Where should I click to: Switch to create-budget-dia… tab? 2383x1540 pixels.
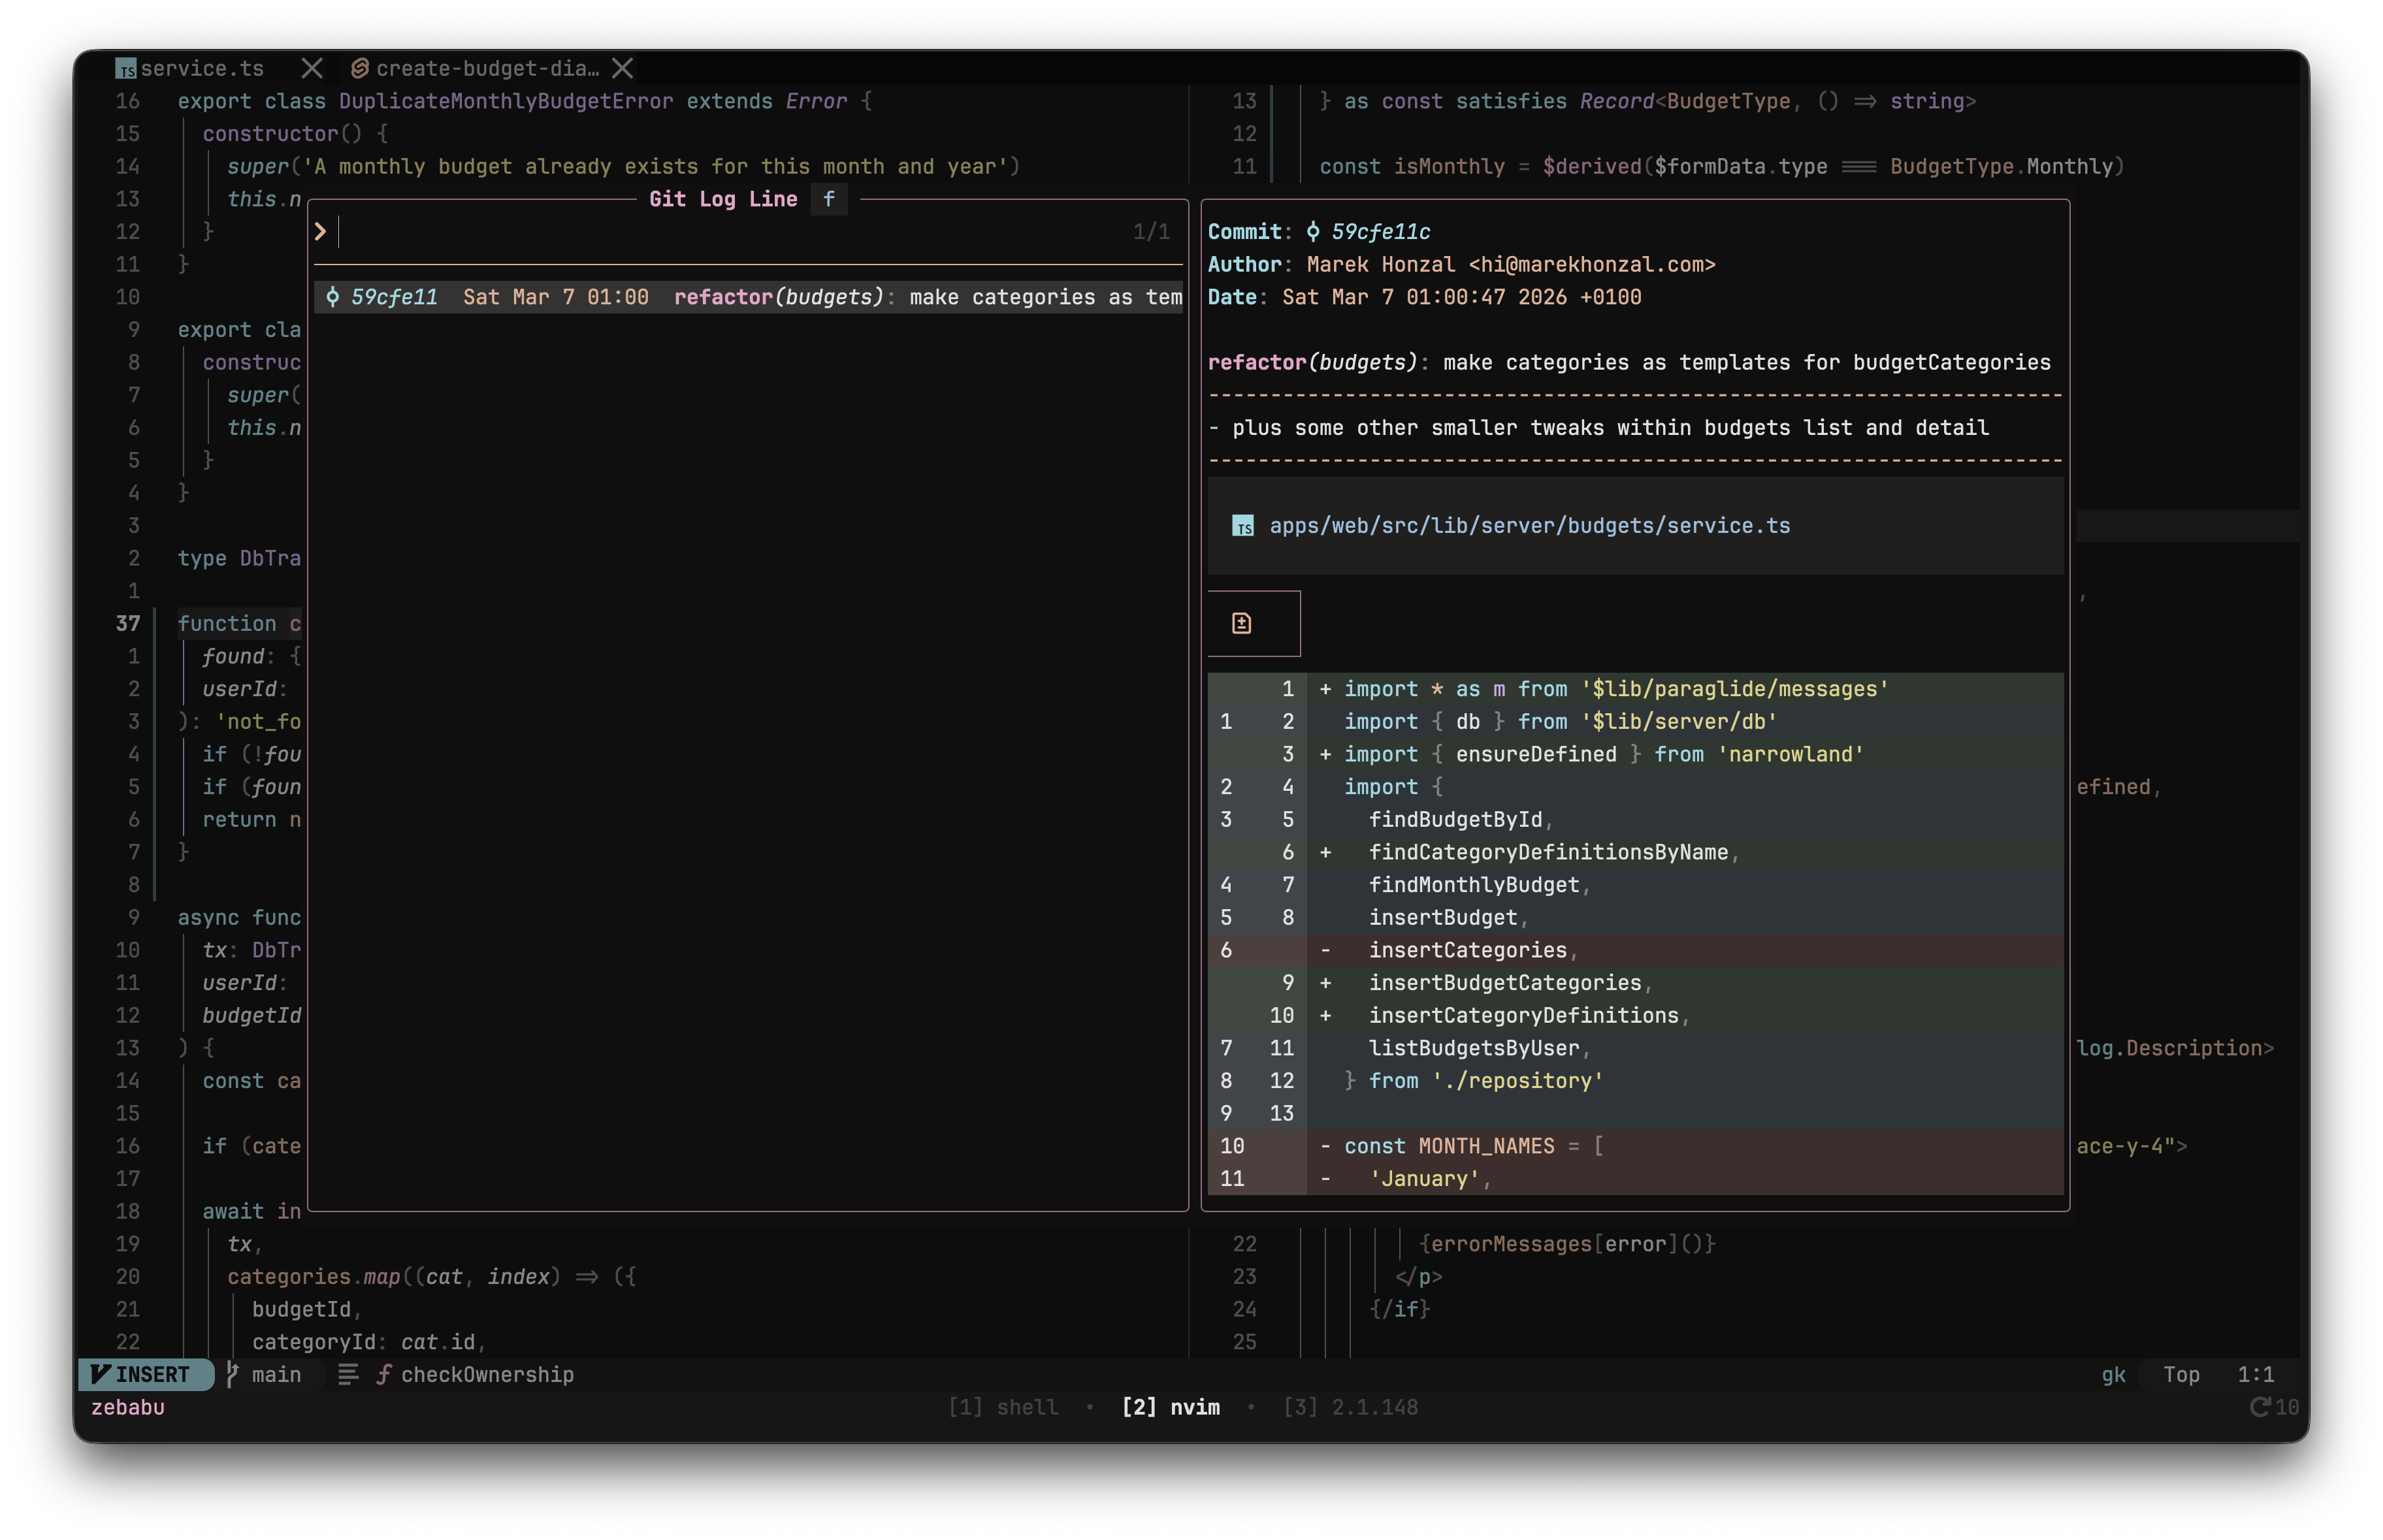pos(488,68)
